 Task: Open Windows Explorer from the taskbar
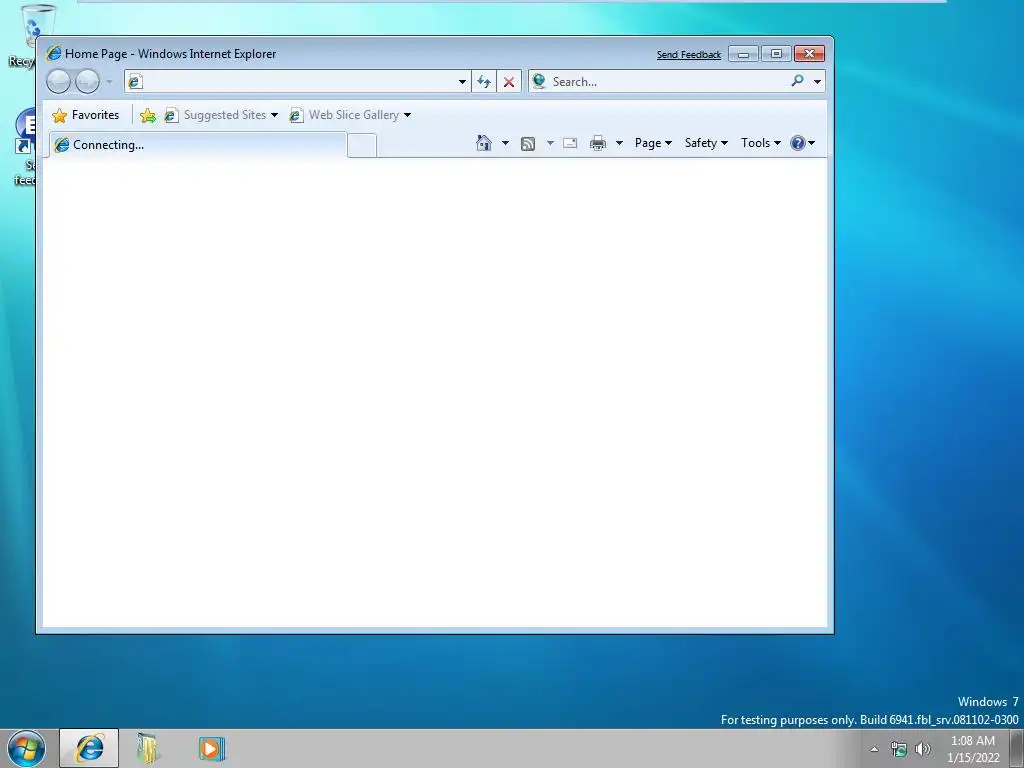[x=148, y=748]
